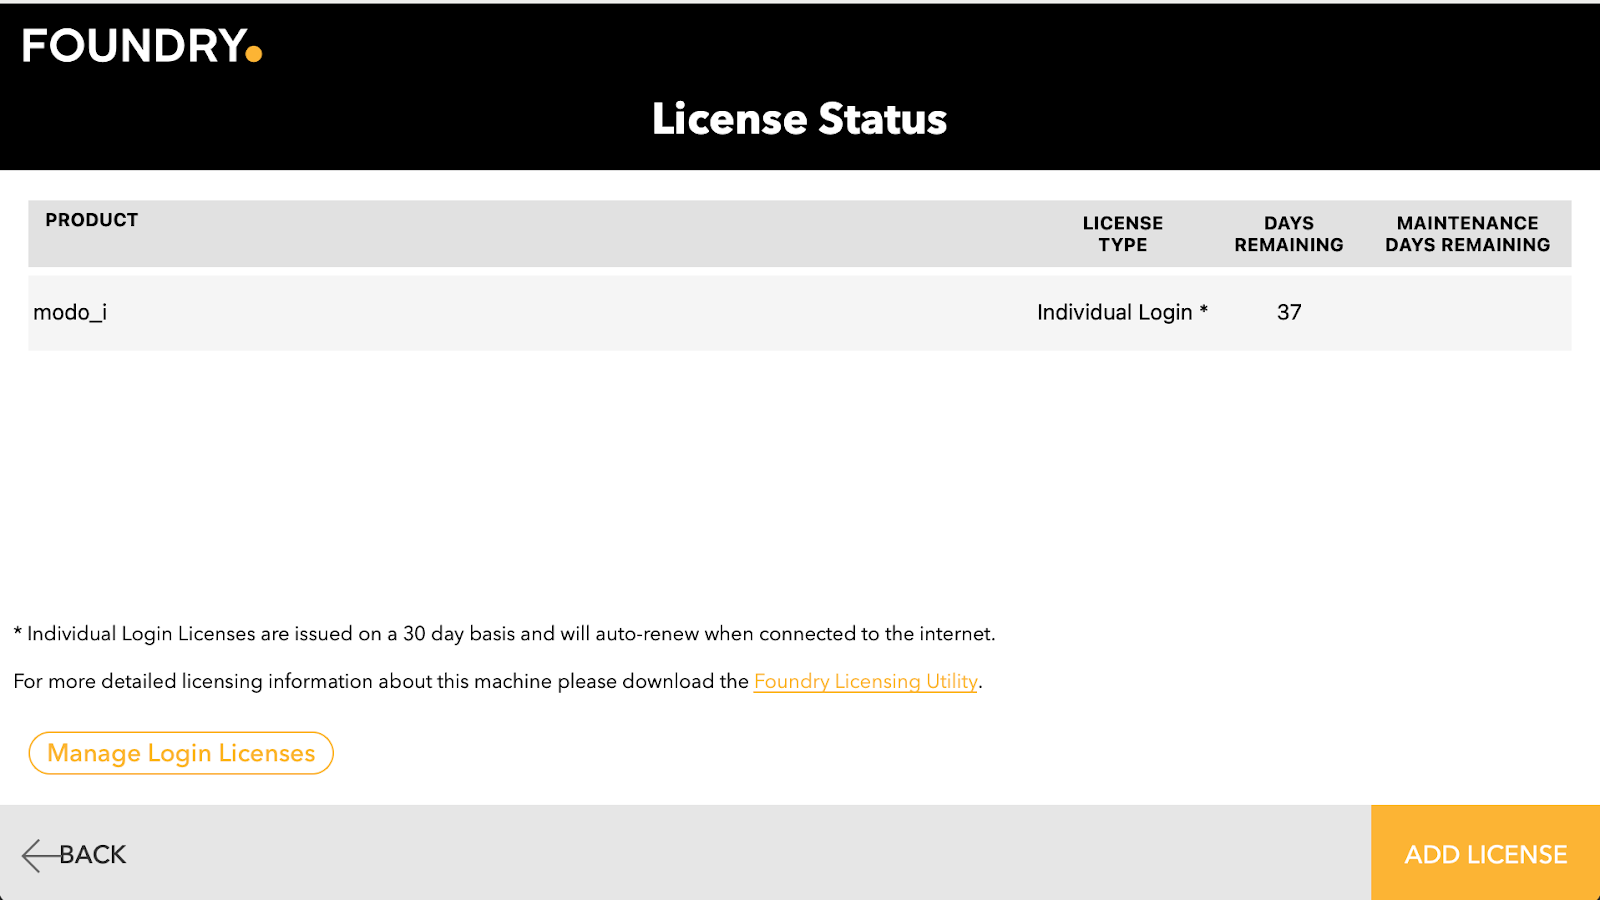
Task: Click the MAINTENANCE DAYS REMAINING header
Action: coord(1467,234)
